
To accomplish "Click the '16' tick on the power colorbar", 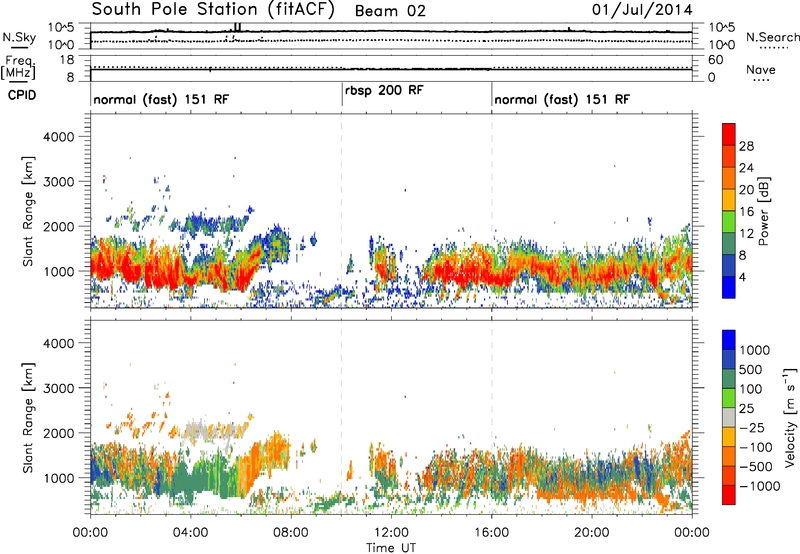I will pos(746,212).
